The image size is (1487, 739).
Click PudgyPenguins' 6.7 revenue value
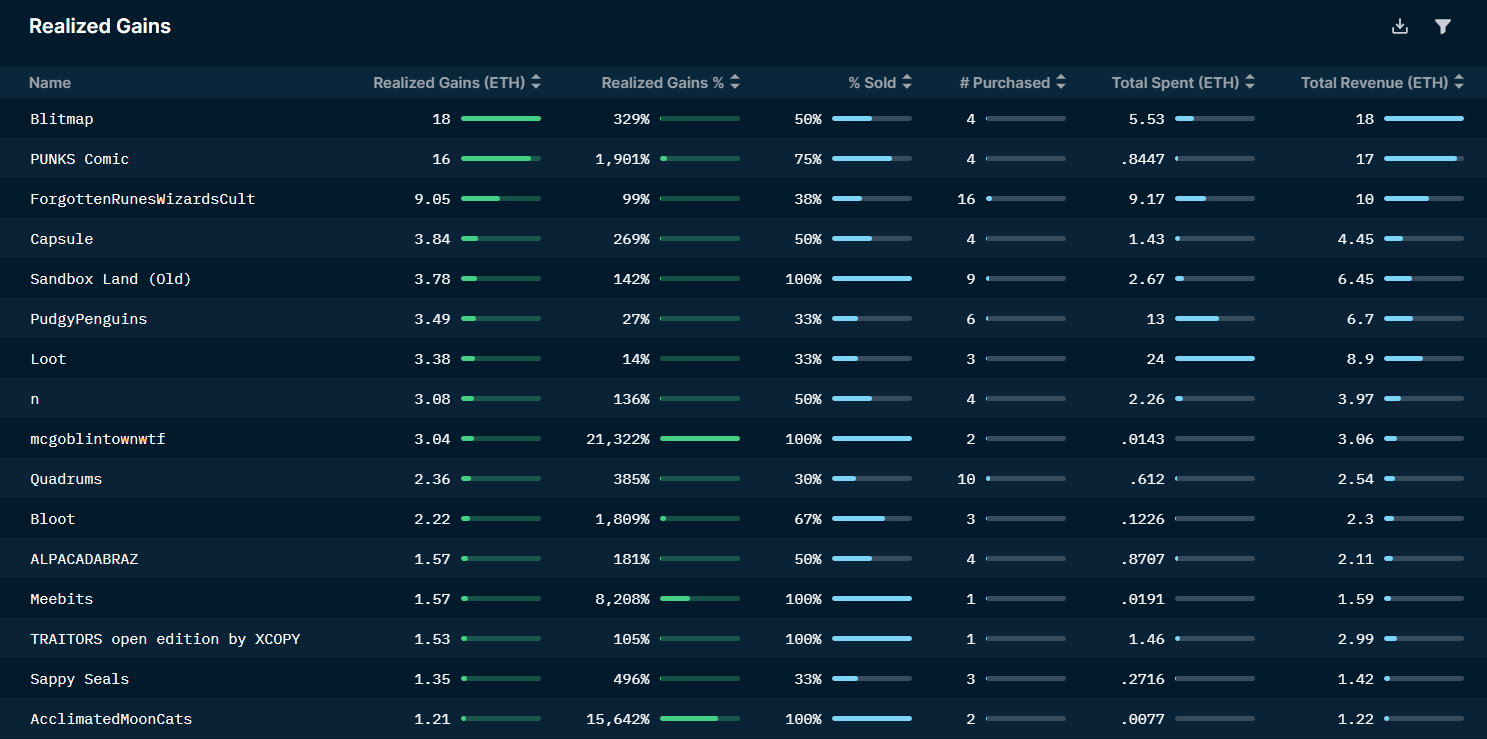[x=1361, y=319]
